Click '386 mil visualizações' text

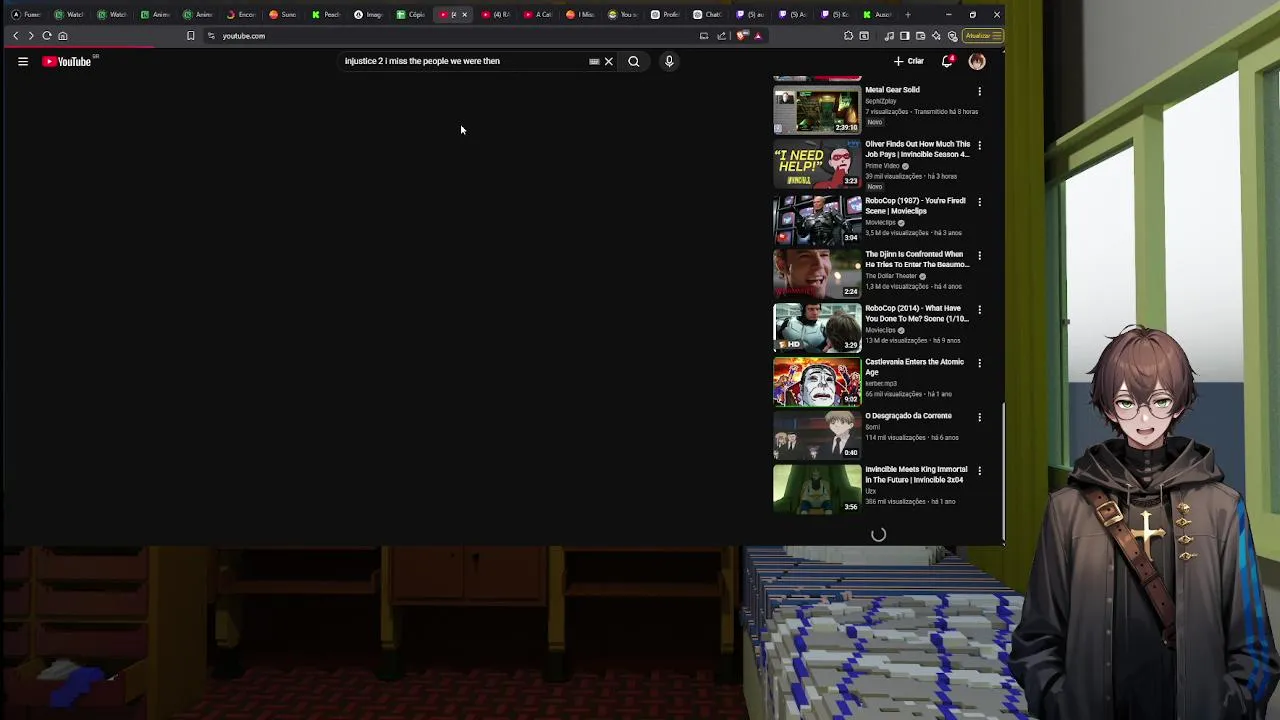click(x=896, y=502)
